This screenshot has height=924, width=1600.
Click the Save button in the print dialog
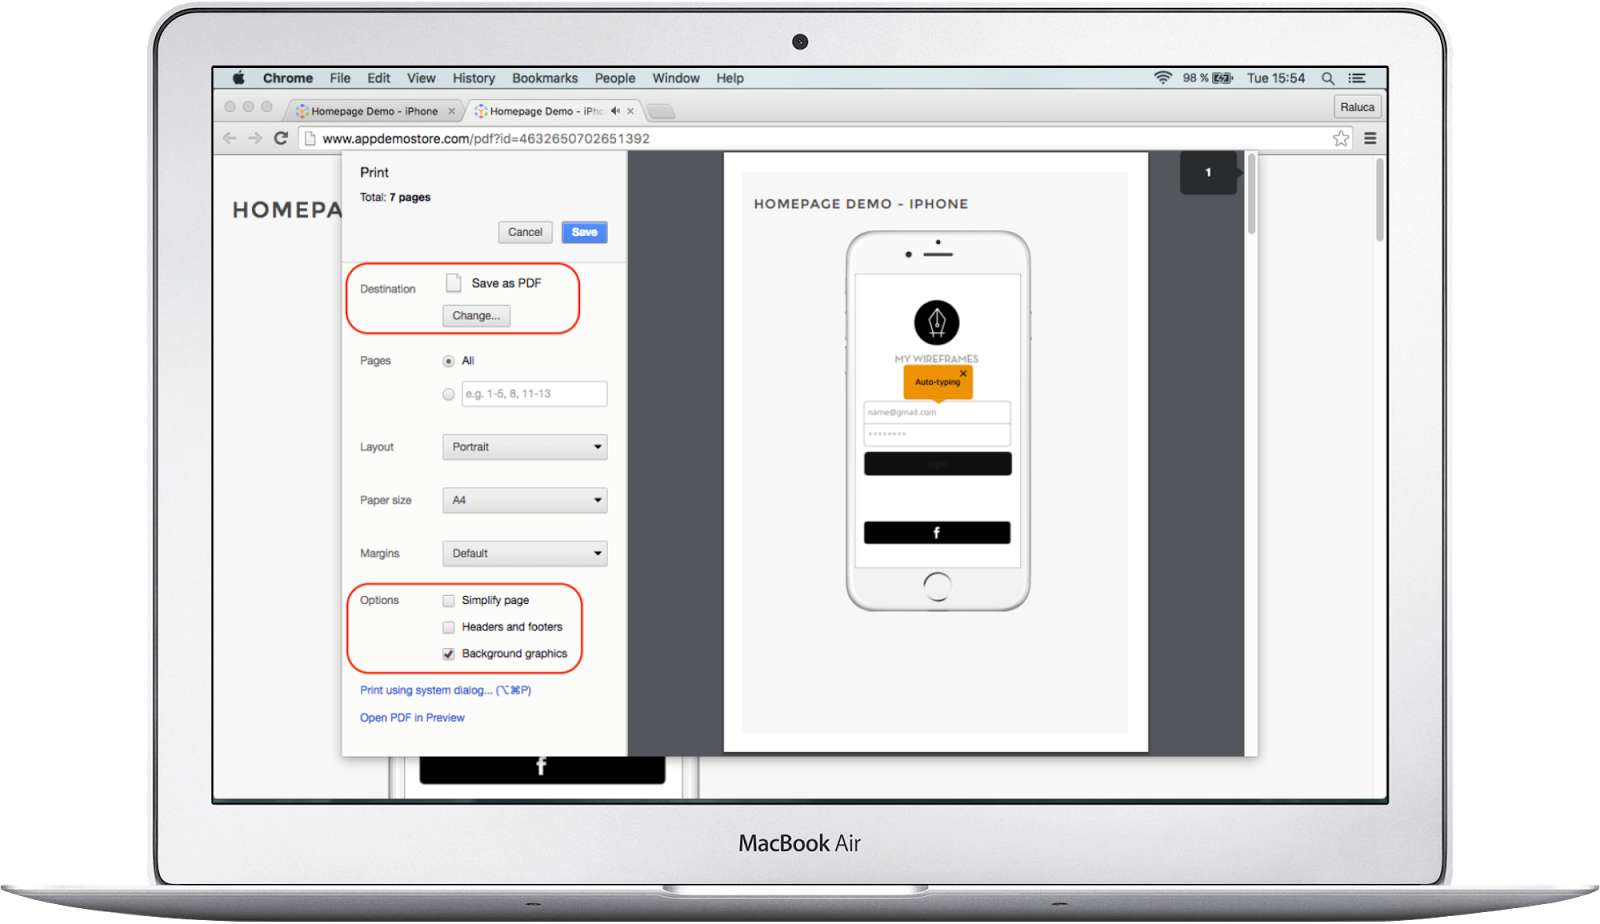pos(584,231)
